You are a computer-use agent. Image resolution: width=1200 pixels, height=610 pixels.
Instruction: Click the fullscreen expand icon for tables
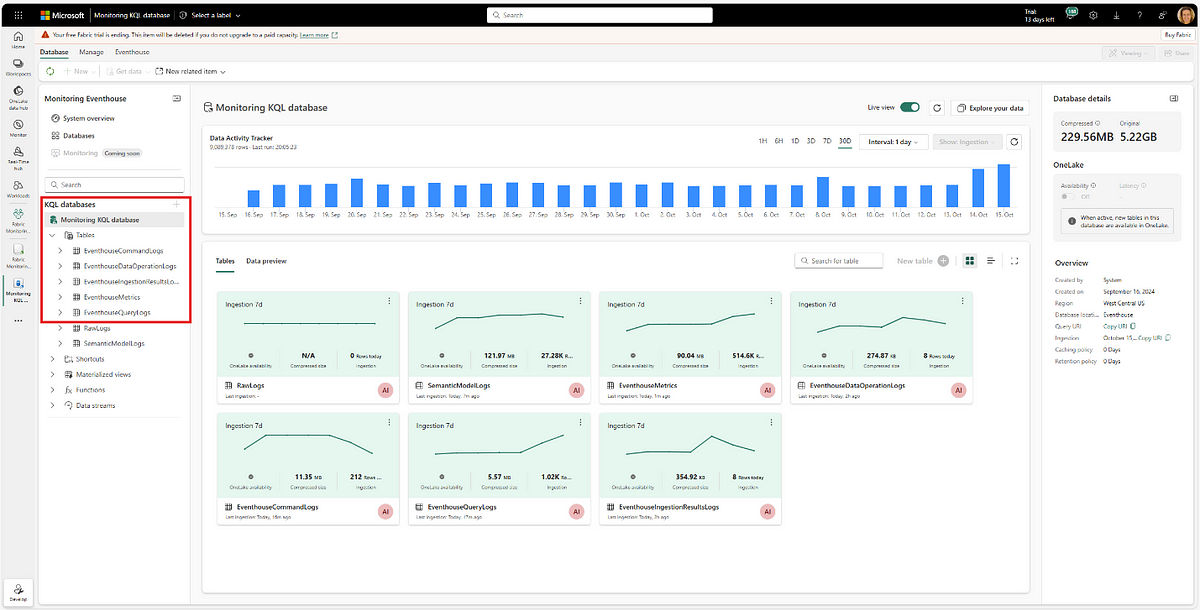click(1015, 261)
